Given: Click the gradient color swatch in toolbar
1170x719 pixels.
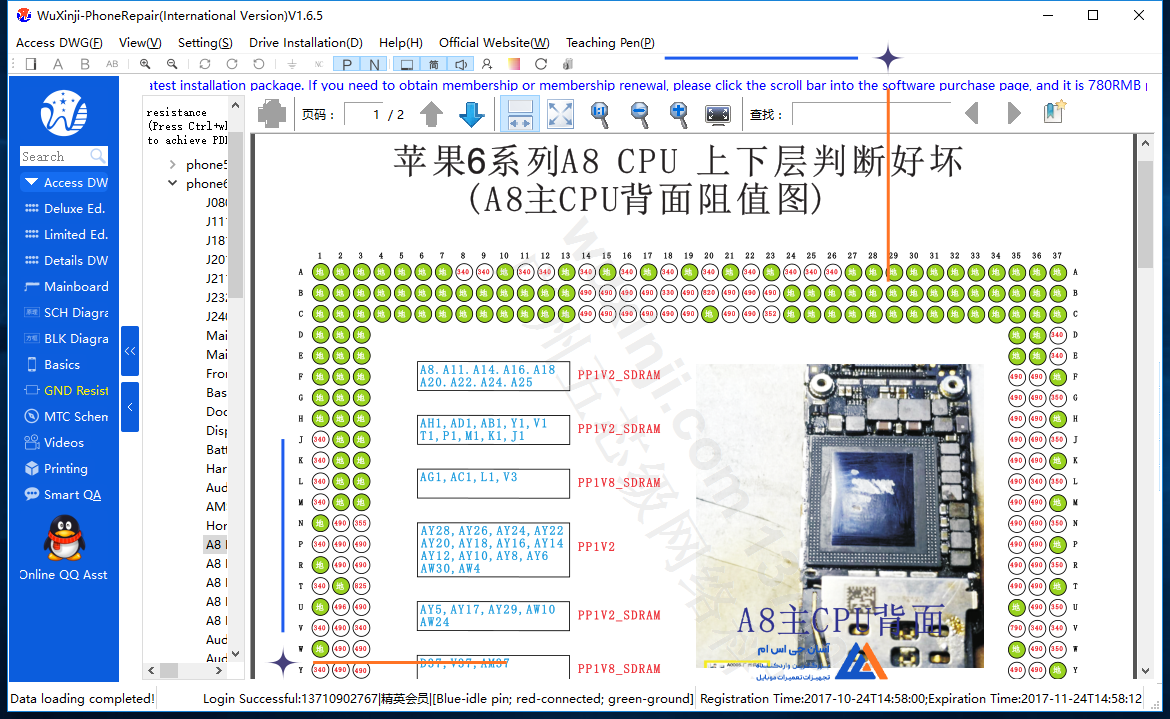Looking at the screenshot, I should (x=514, y=64).
